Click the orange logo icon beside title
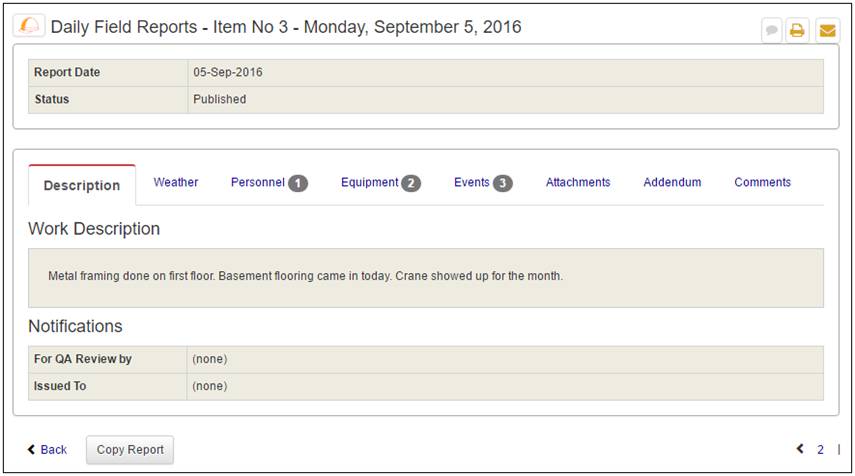Image resolution: width=855 pixels, height=476 pixels. click(29, 25)
